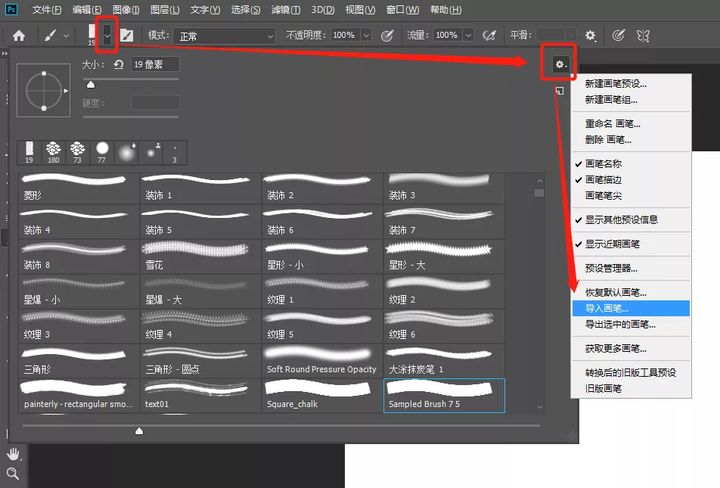Open brush panel gear menu
Screen dimensions: 720x488
pyautogui.click(x=560, y=64)
